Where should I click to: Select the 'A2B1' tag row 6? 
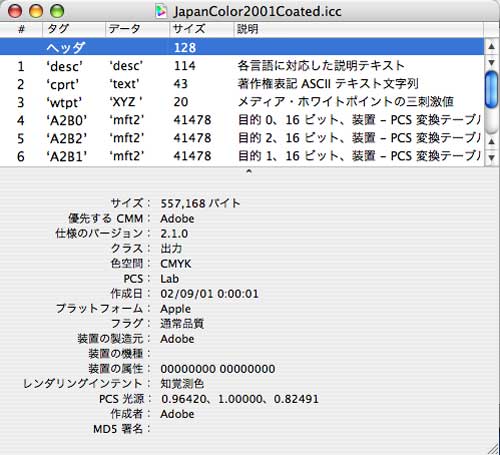pyautogui.click(x=242, y=156)
